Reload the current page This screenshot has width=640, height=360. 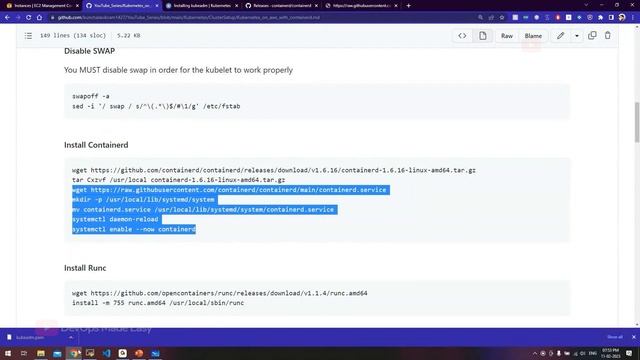(29, 18)
